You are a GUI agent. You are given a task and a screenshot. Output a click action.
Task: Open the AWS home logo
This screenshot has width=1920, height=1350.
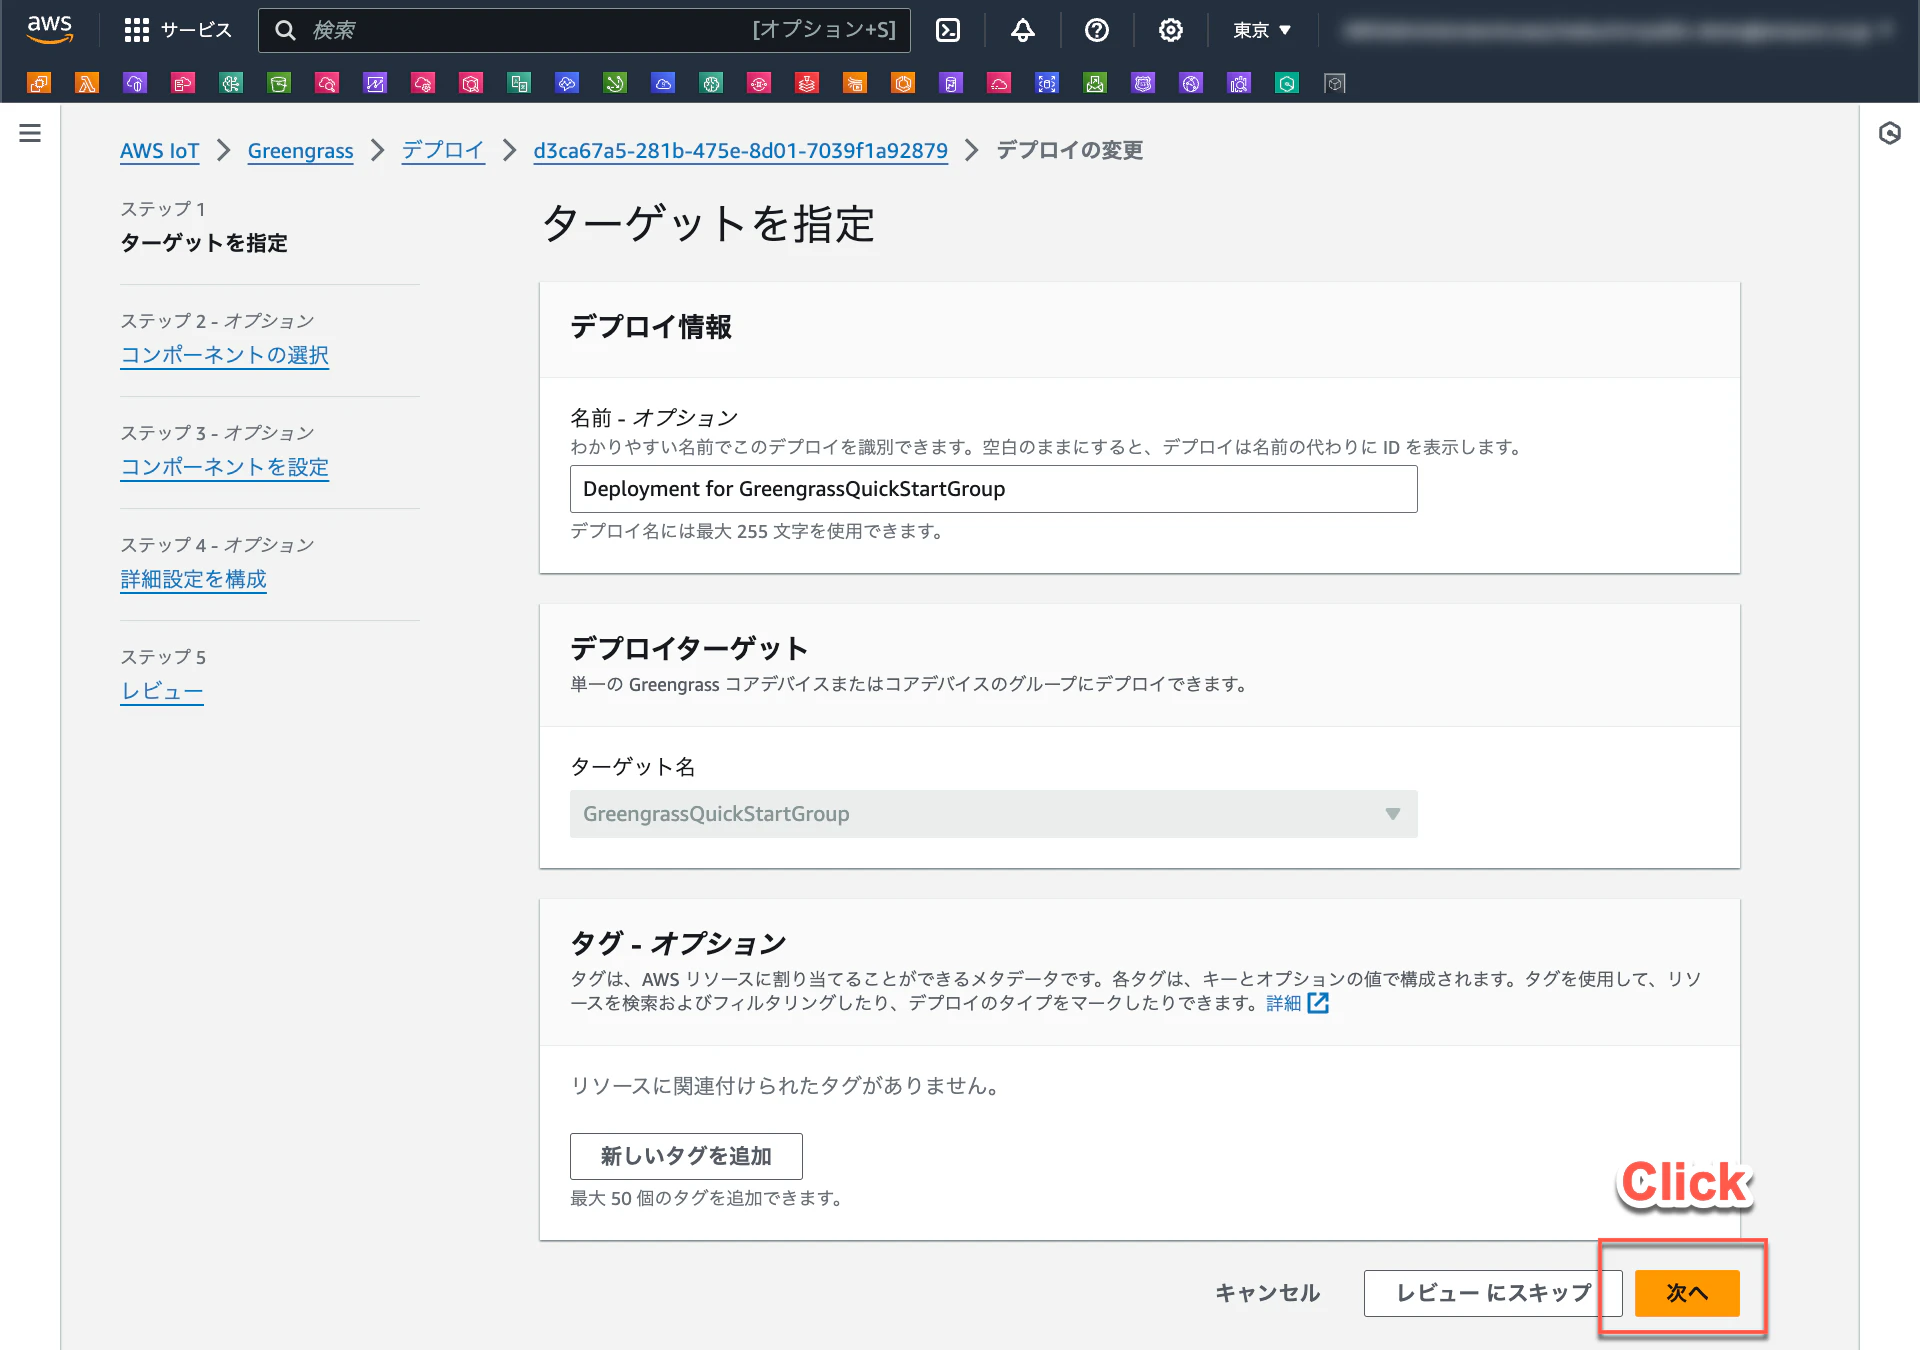(x=50, y=30)
